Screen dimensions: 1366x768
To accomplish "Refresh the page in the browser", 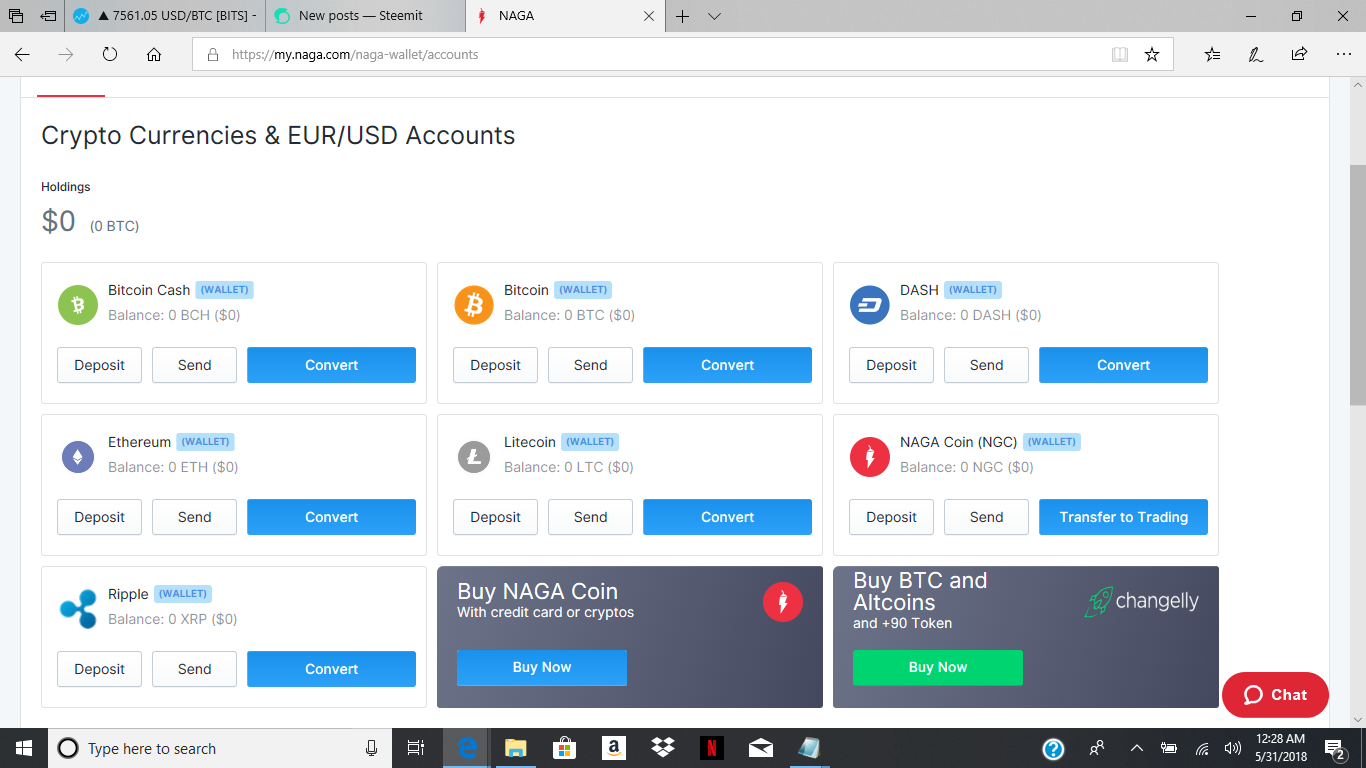I will [x=110, y=55].
